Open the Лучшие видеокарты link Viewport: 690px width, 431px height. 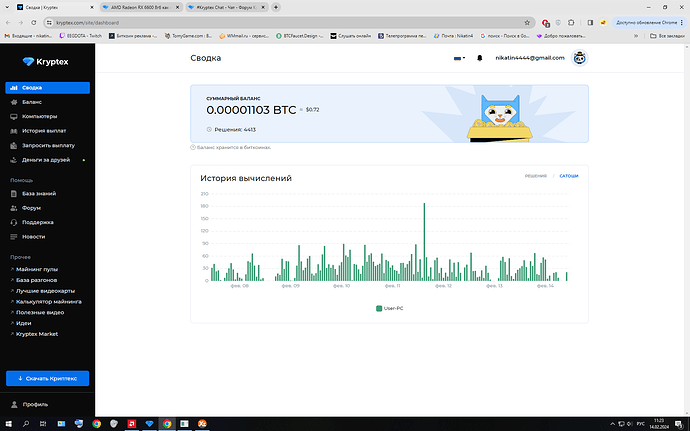(43, 291)
